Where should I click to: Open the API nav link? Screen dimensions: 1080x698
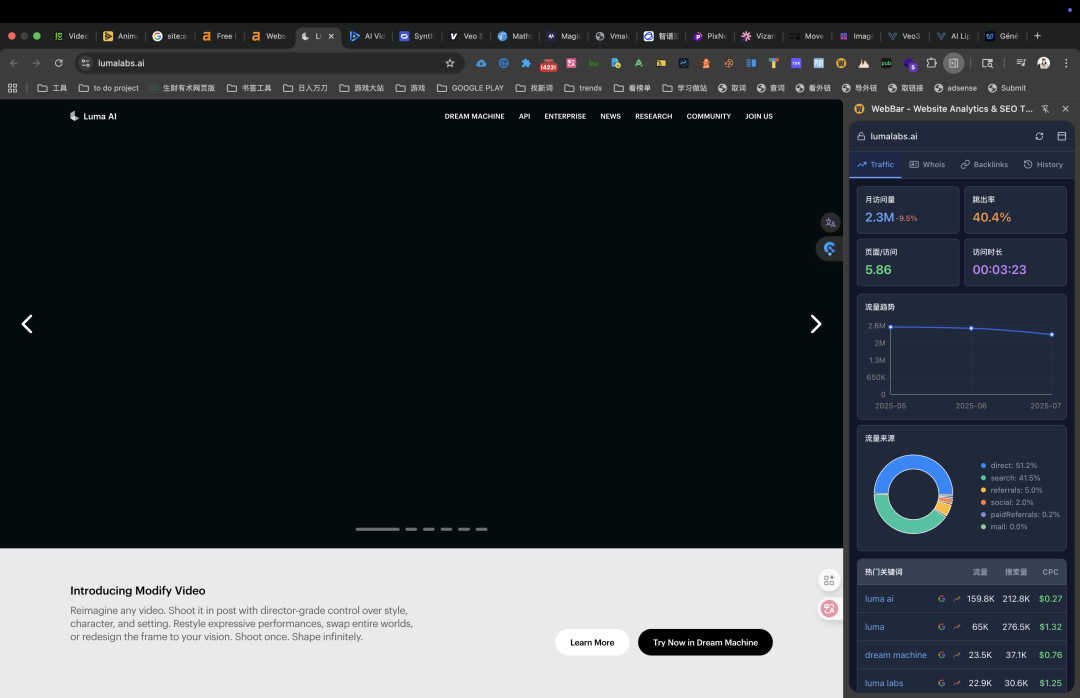tap(524, 116)
